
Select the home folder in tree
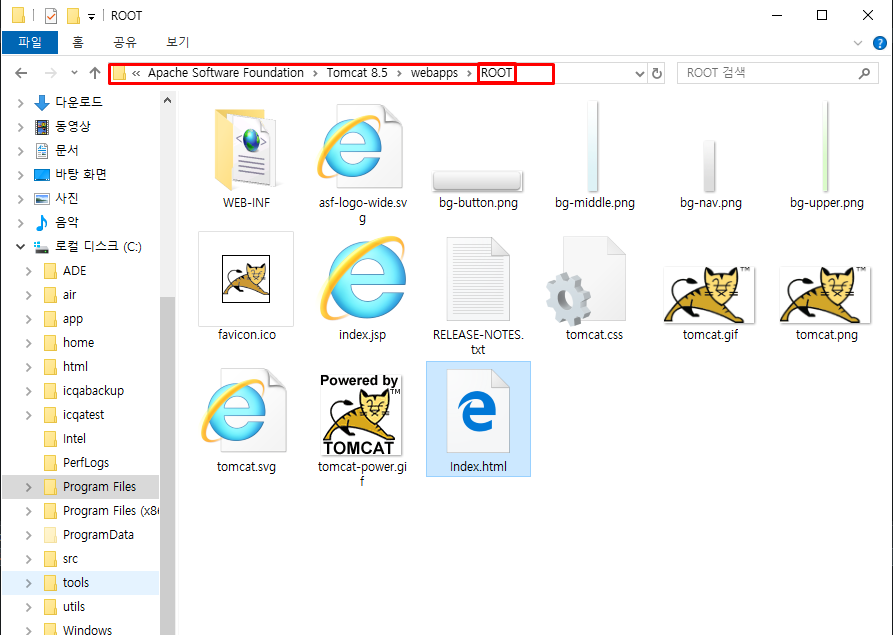78,343
